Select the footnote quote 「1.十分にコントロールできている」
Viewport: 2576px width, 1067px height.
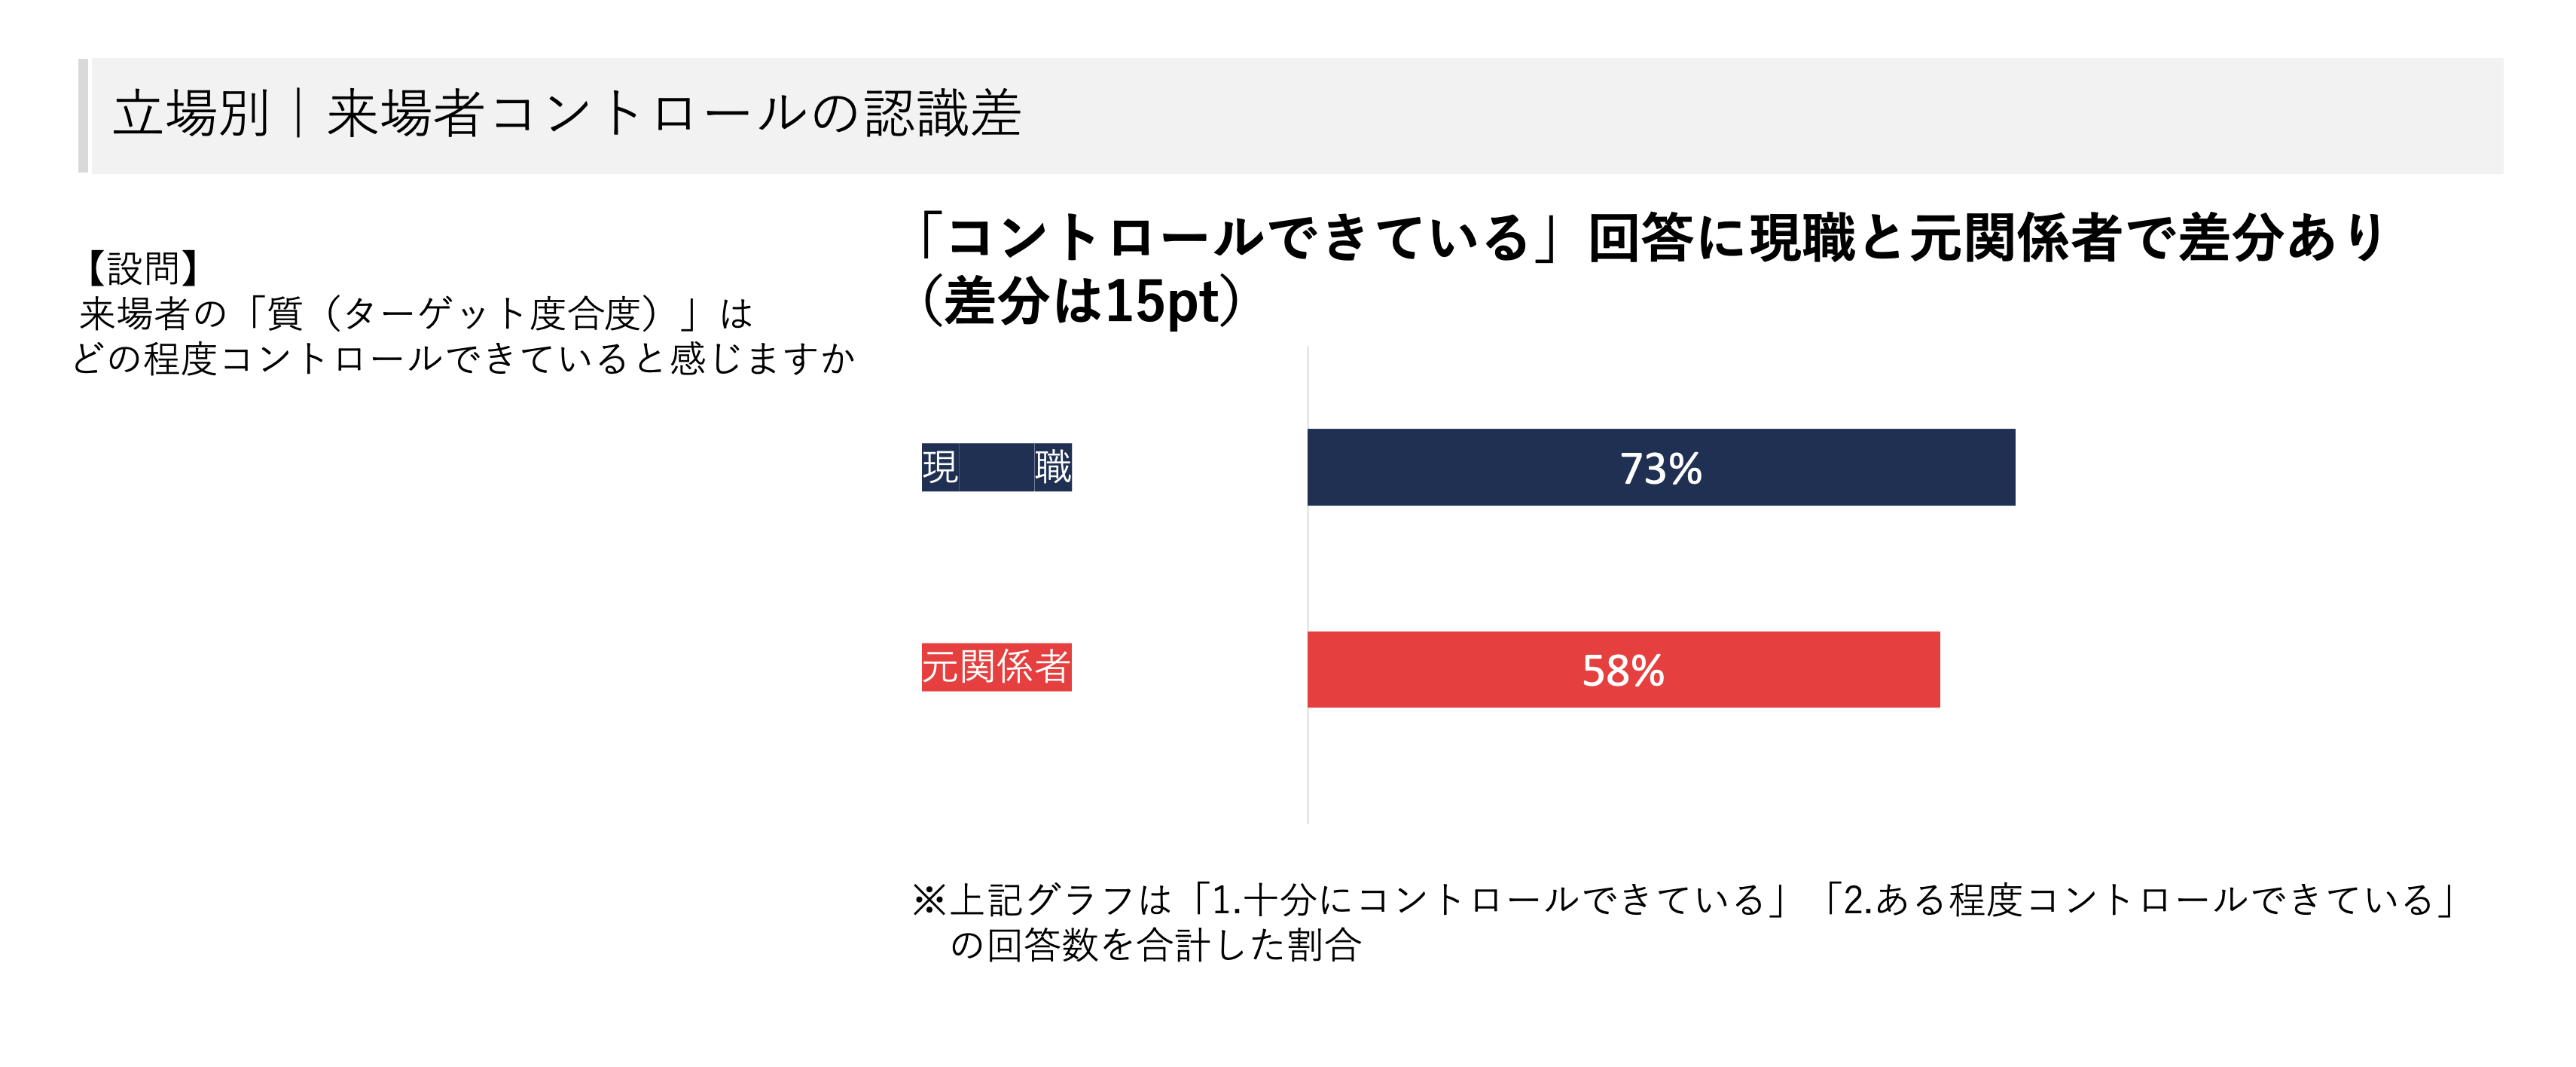1488,900
